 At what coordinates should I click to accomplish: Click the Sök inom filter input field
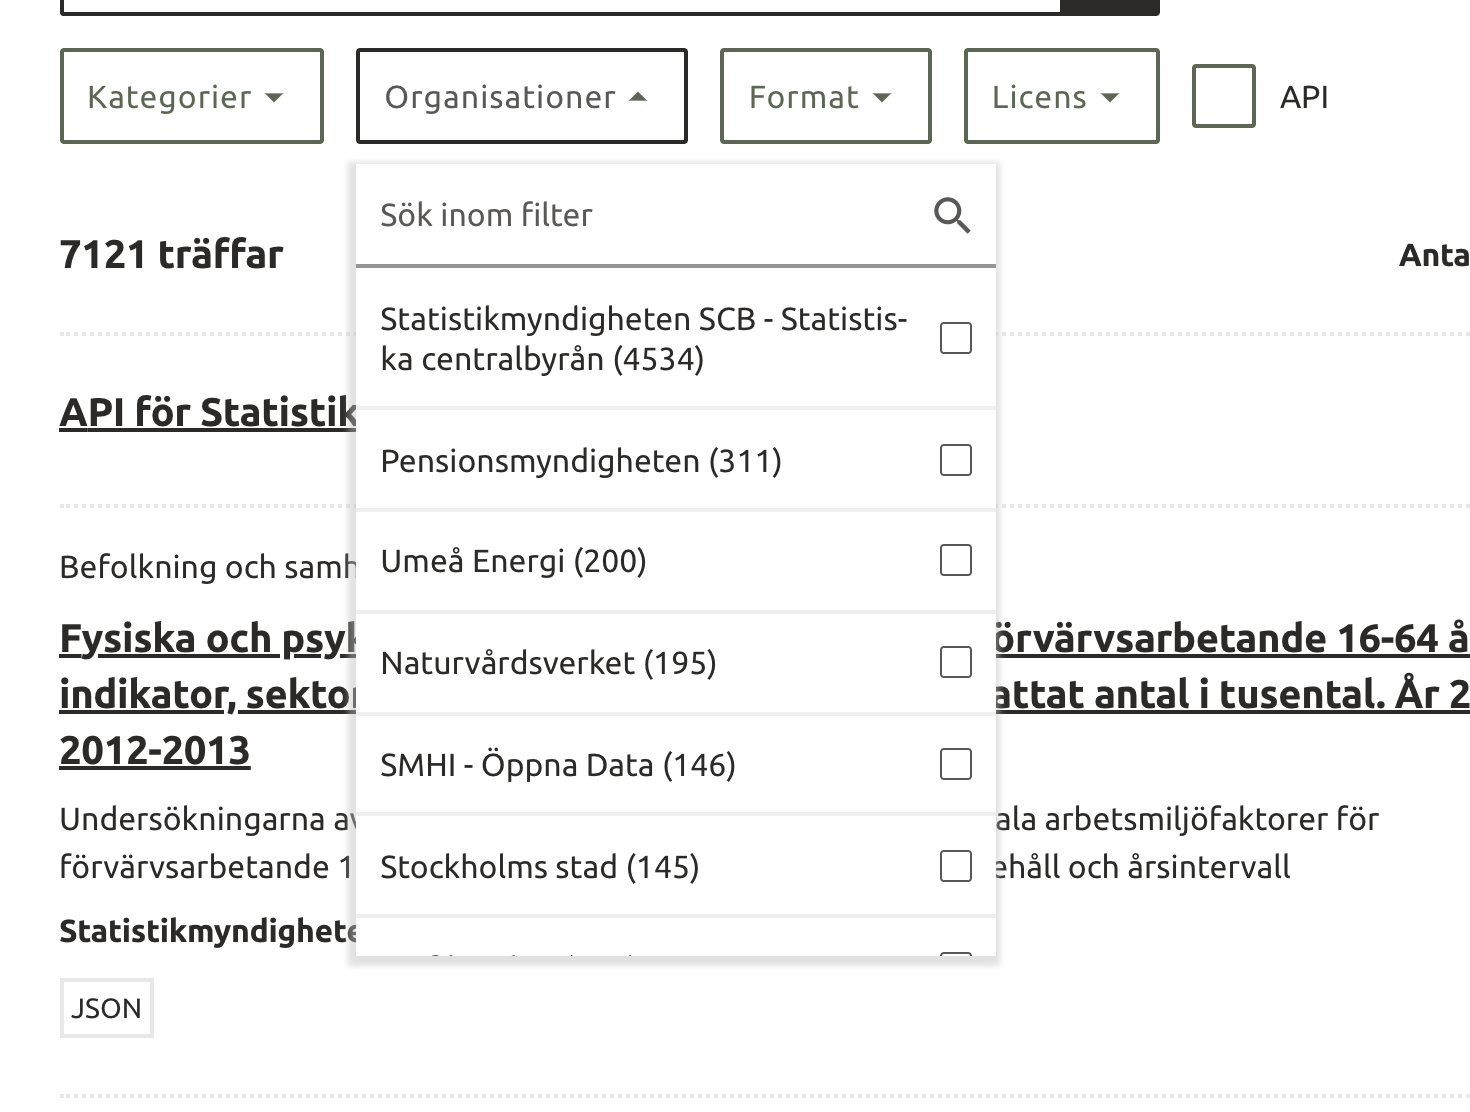tap(640, 215)
